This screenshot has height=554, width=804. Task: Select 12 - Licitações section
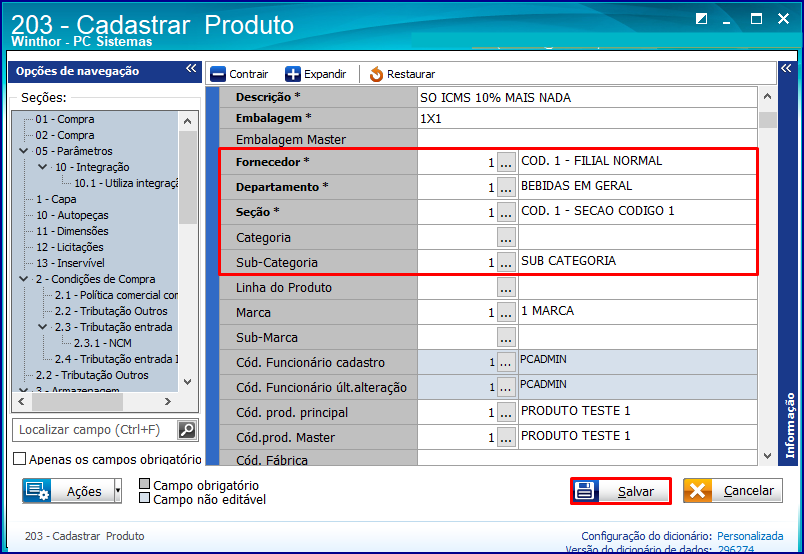[70, 247]
